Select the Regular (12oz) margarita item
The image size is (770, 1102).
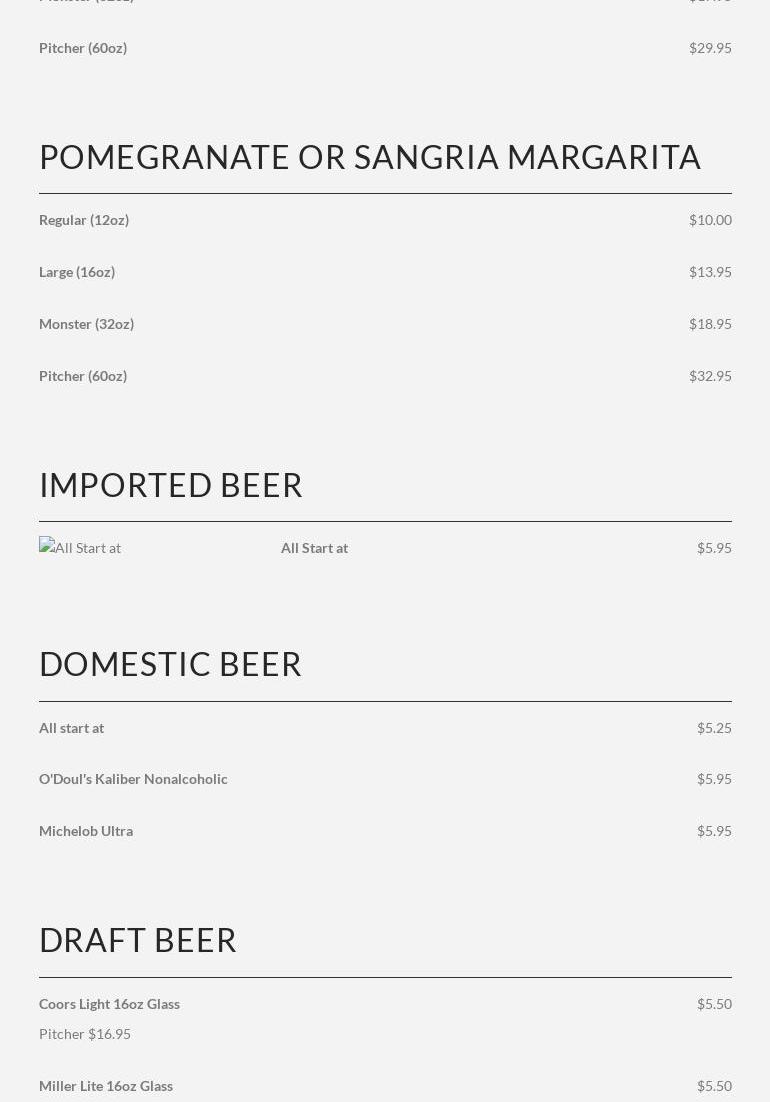coord(84,220)
